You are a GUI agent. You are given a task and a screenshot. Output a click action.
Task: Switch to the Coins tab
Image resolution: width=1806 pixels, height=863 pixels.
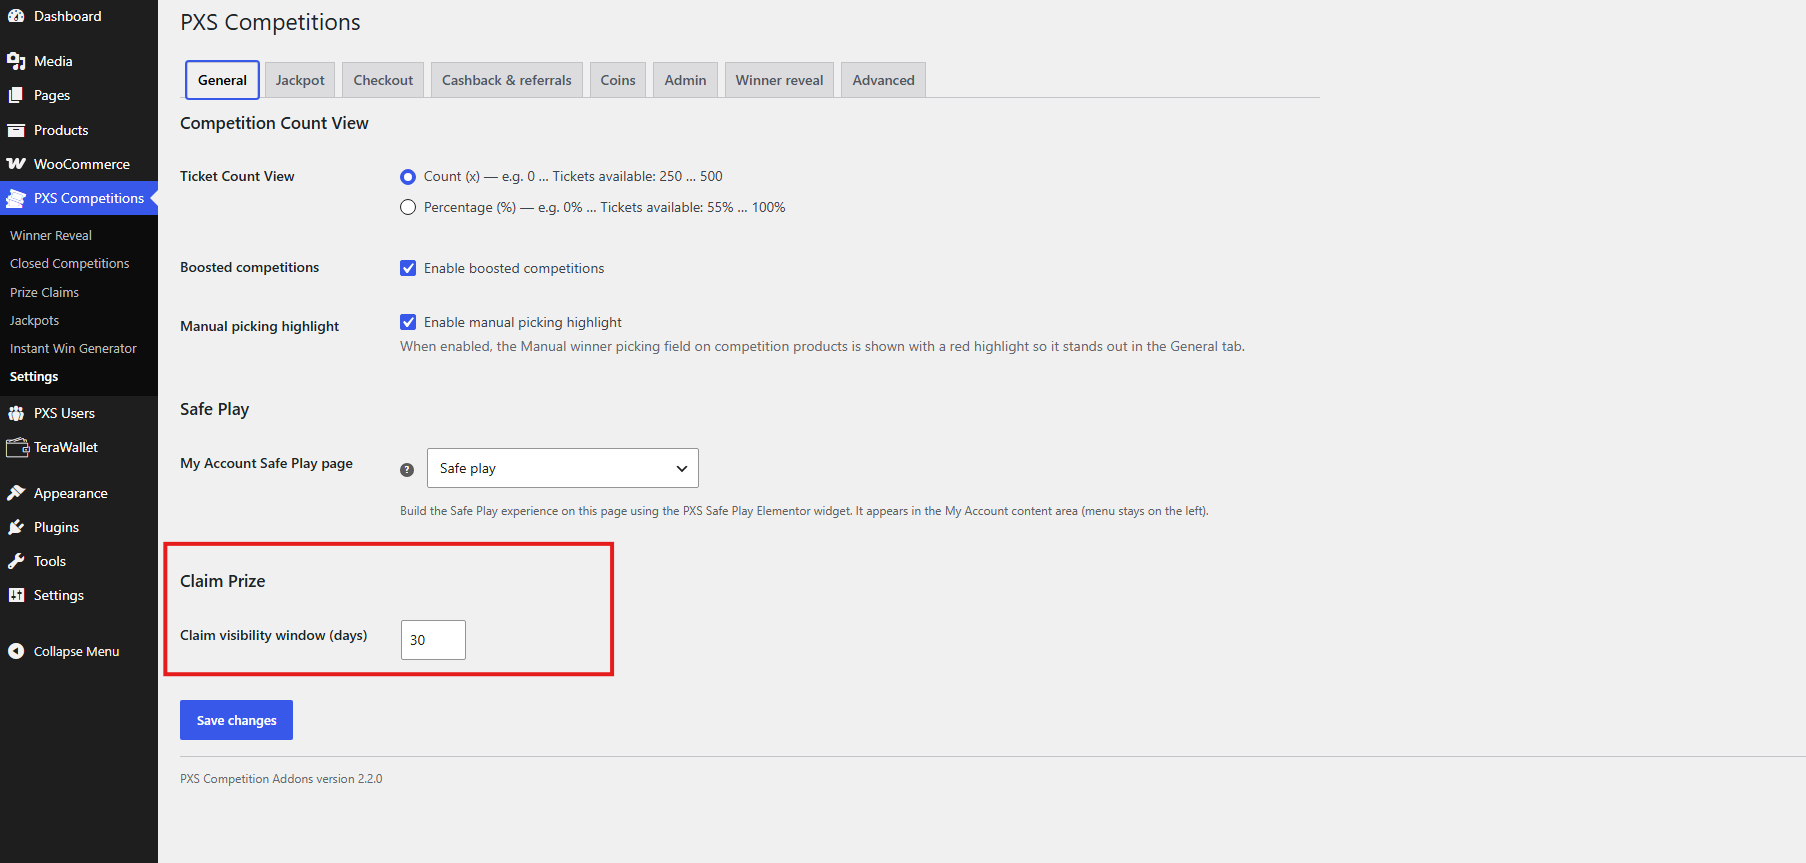click(618, 80)
